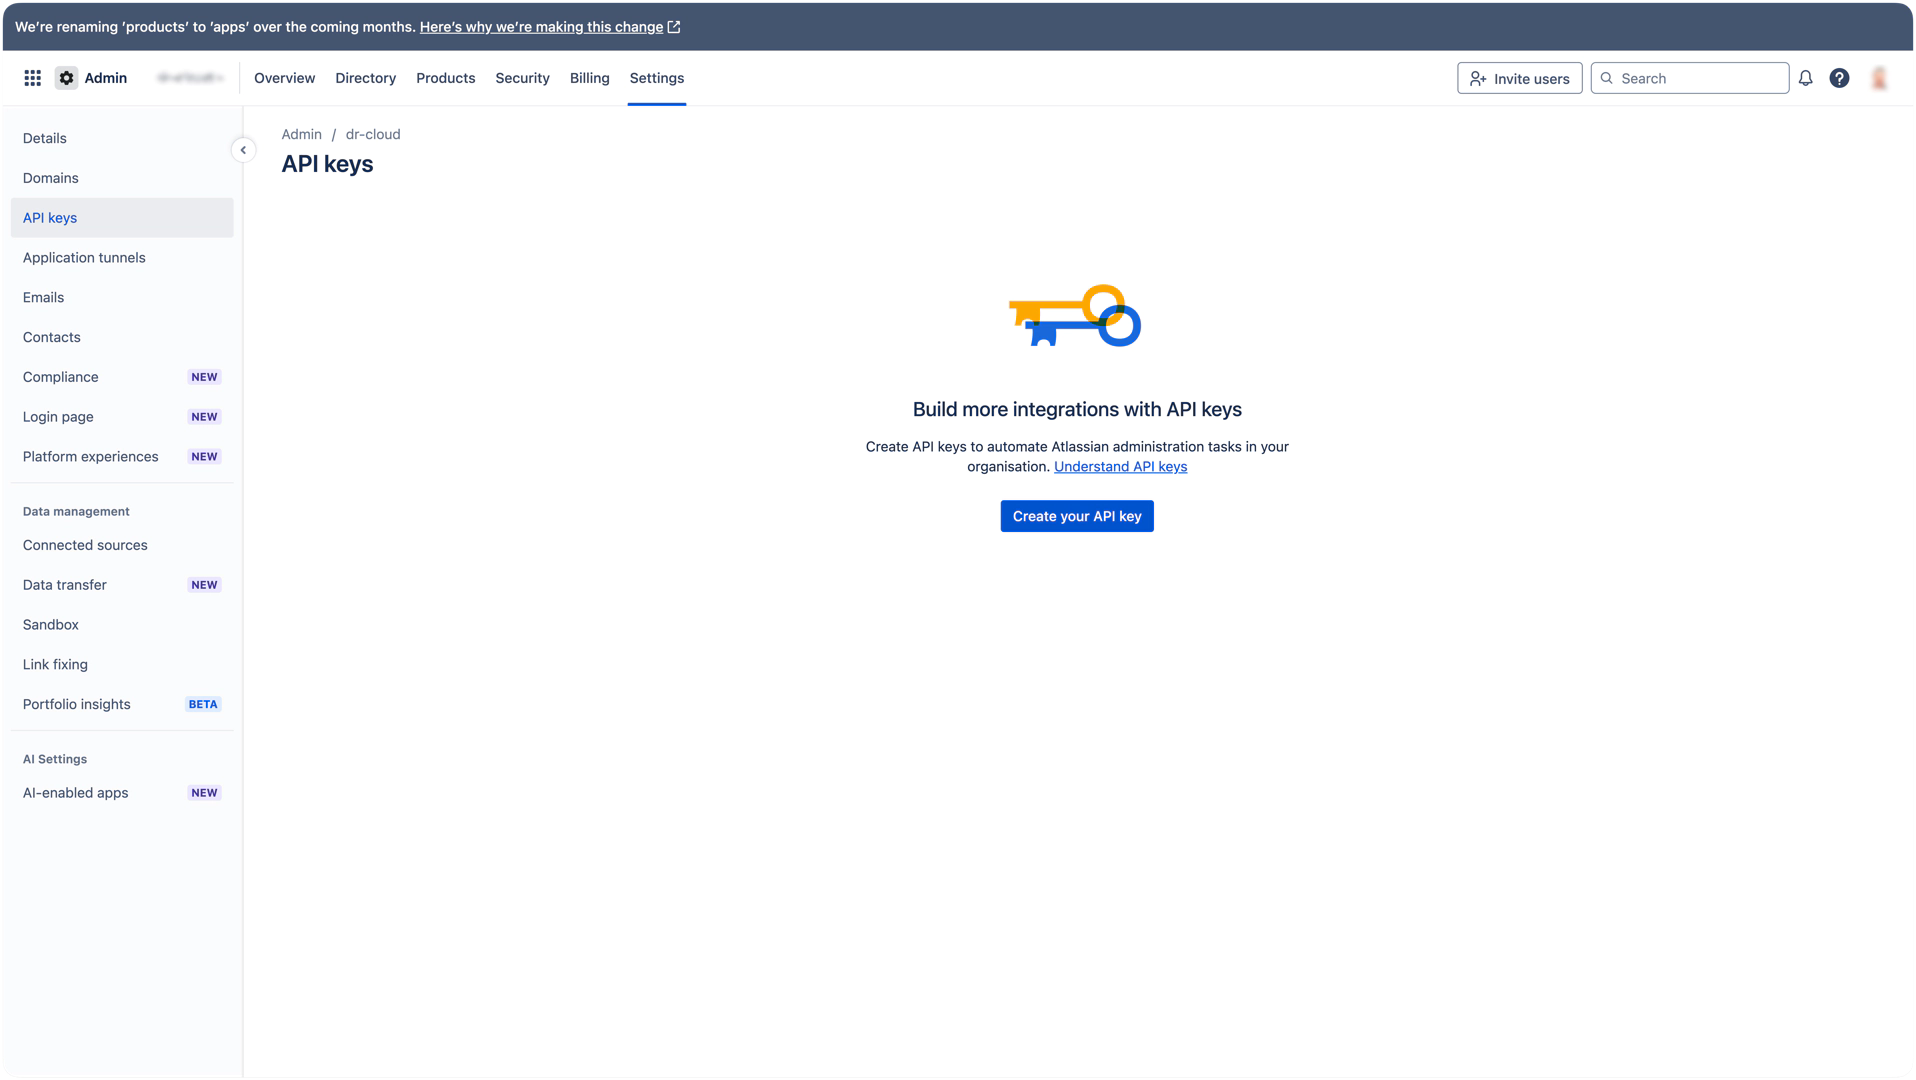Open the Security tab

[522, 78]
